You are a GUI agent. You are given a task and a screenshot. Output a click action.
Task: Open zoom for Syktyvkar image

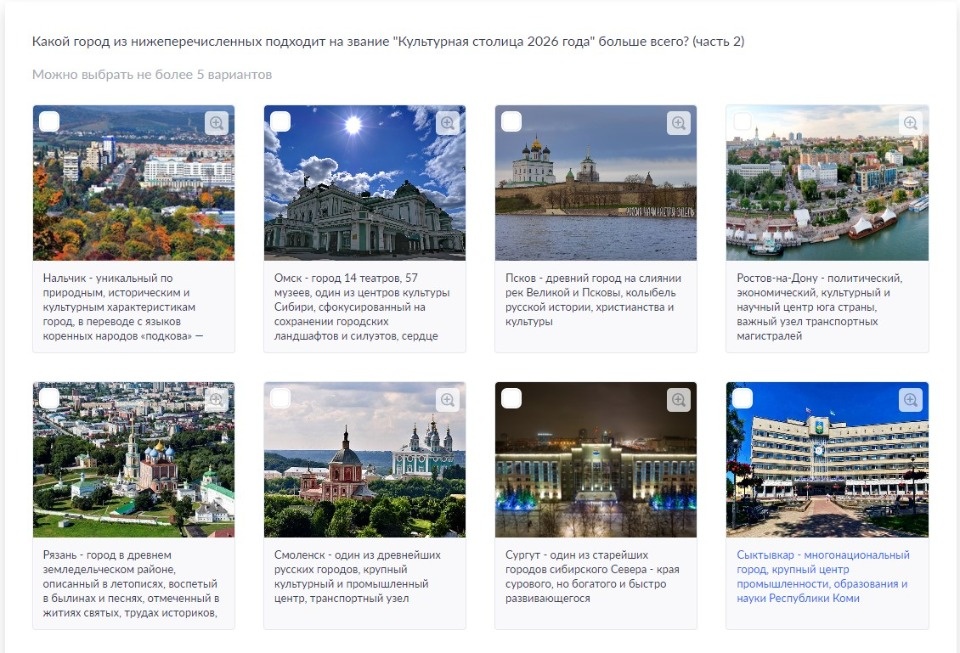coord(910,400)
